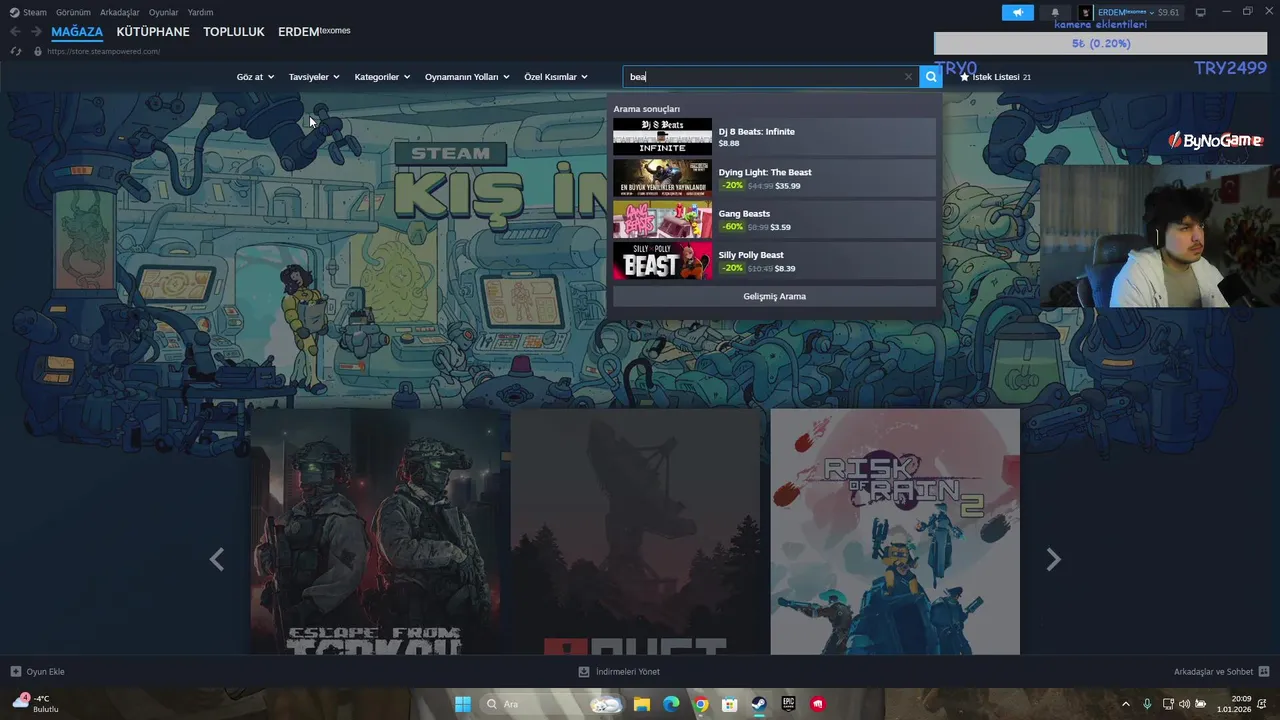Click the store search input field
This screenshot has height=720, width=1280.
(x=764, y=76)
